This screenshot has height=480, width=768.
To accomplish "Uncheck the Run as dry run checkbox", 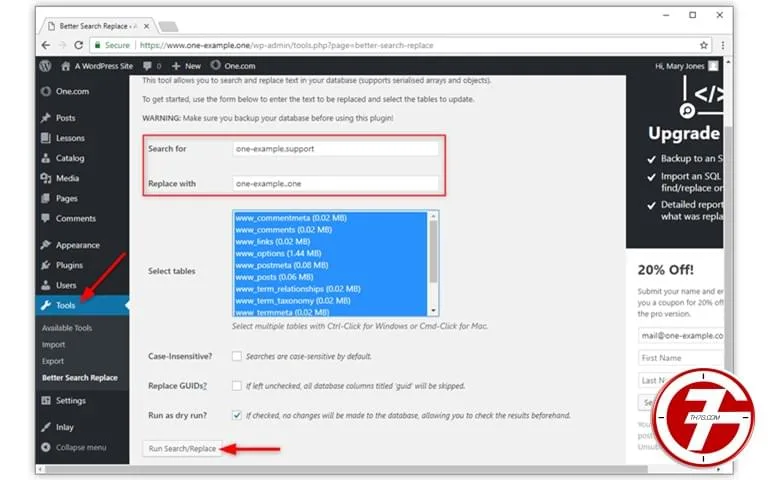I will pos(237,415).
